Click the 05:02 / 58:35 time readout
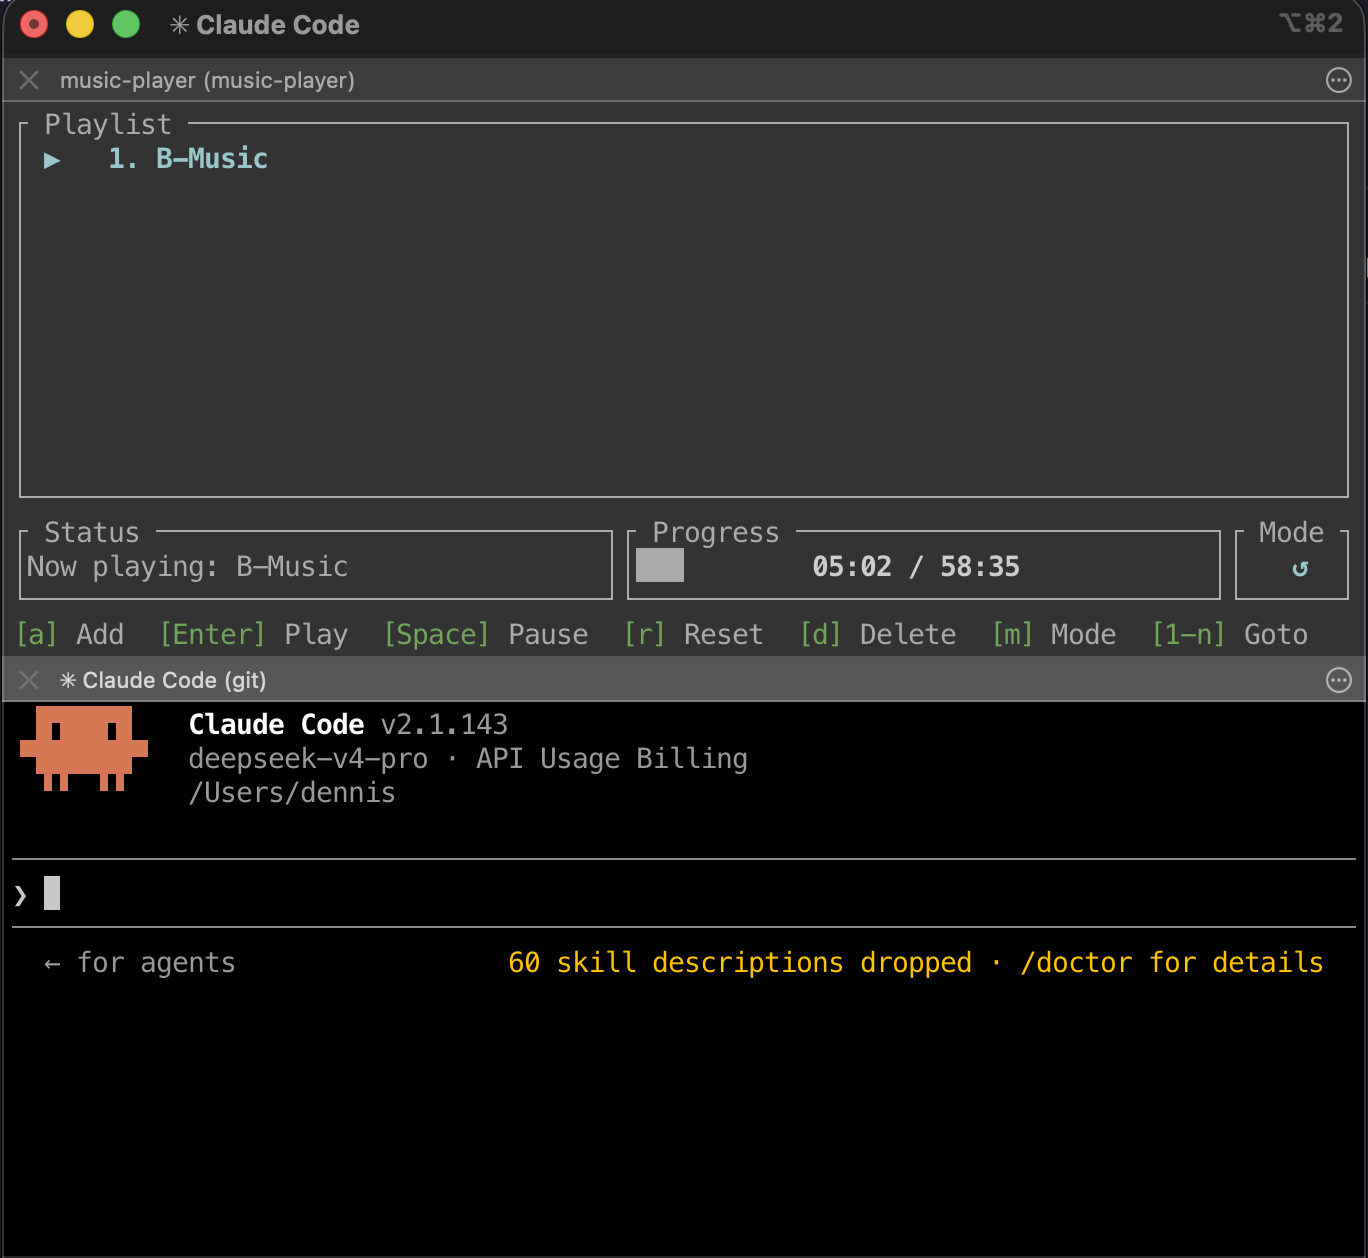The width and height of the screenshot is (1368, 1258). [x=916, y=567]
